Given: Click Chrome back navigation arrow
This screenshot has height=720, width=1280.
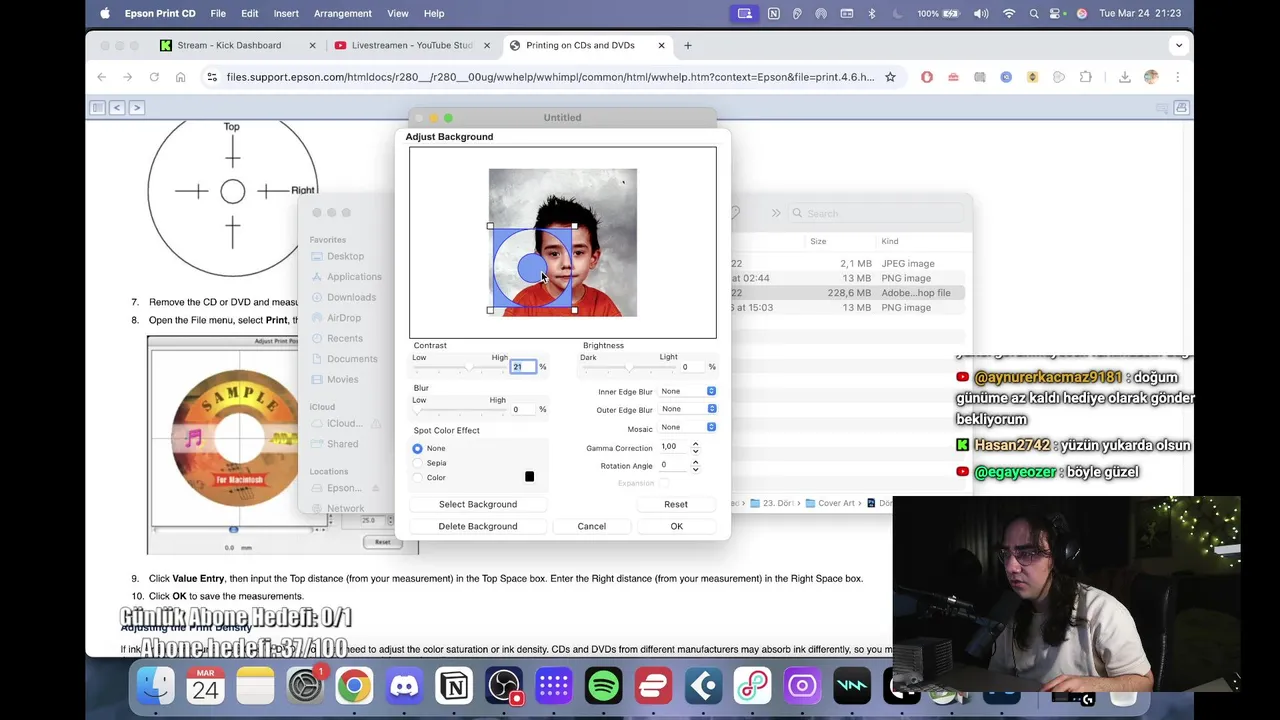Looking at the screenshot, I should tap(101, 77).
